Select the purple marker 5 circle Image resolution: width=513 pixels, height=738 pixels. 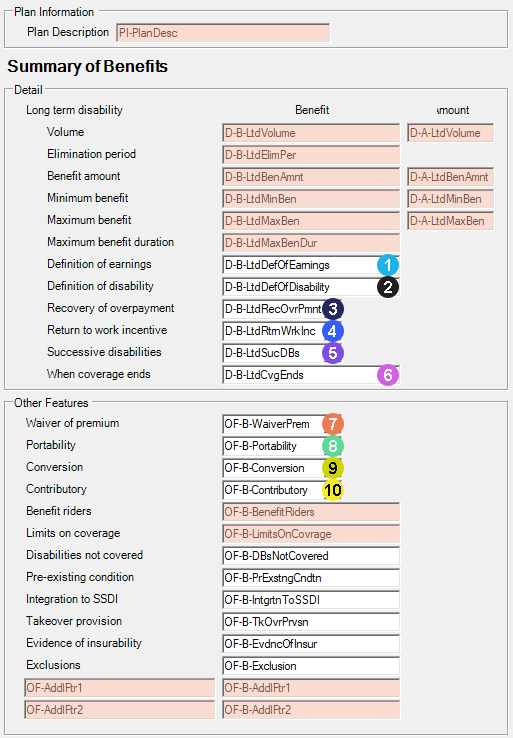[333, 353]
